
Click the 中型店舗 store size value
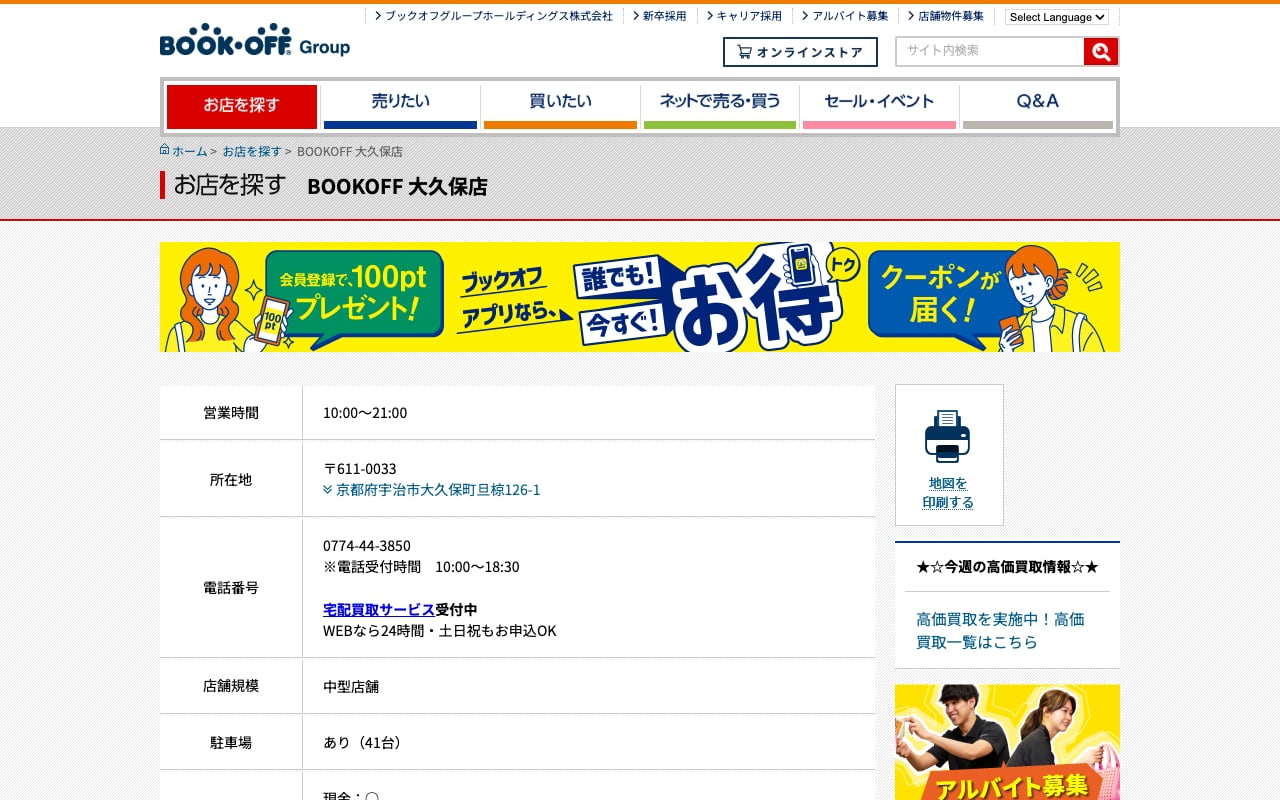click(x=351, y=687)
